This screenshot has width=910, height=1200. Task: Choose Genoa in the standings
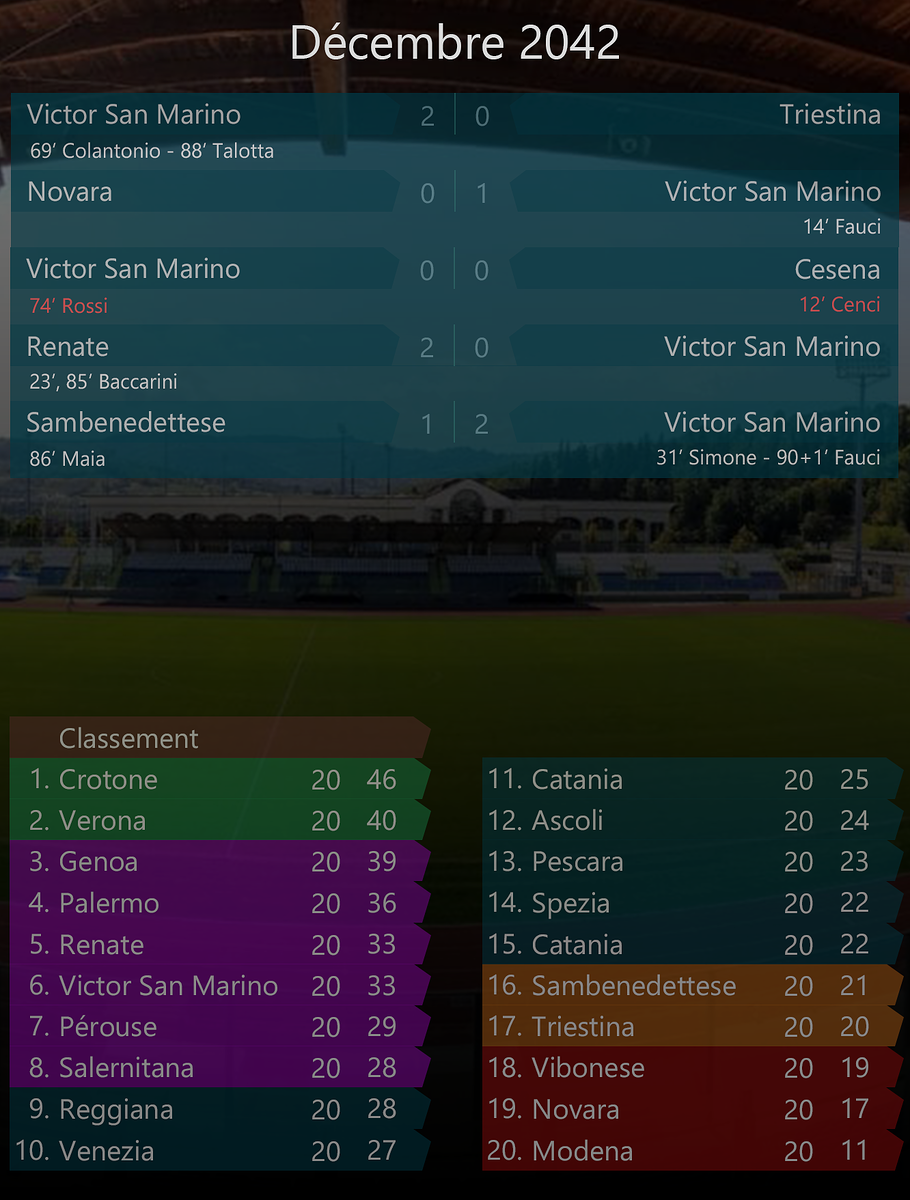(220, 862)
